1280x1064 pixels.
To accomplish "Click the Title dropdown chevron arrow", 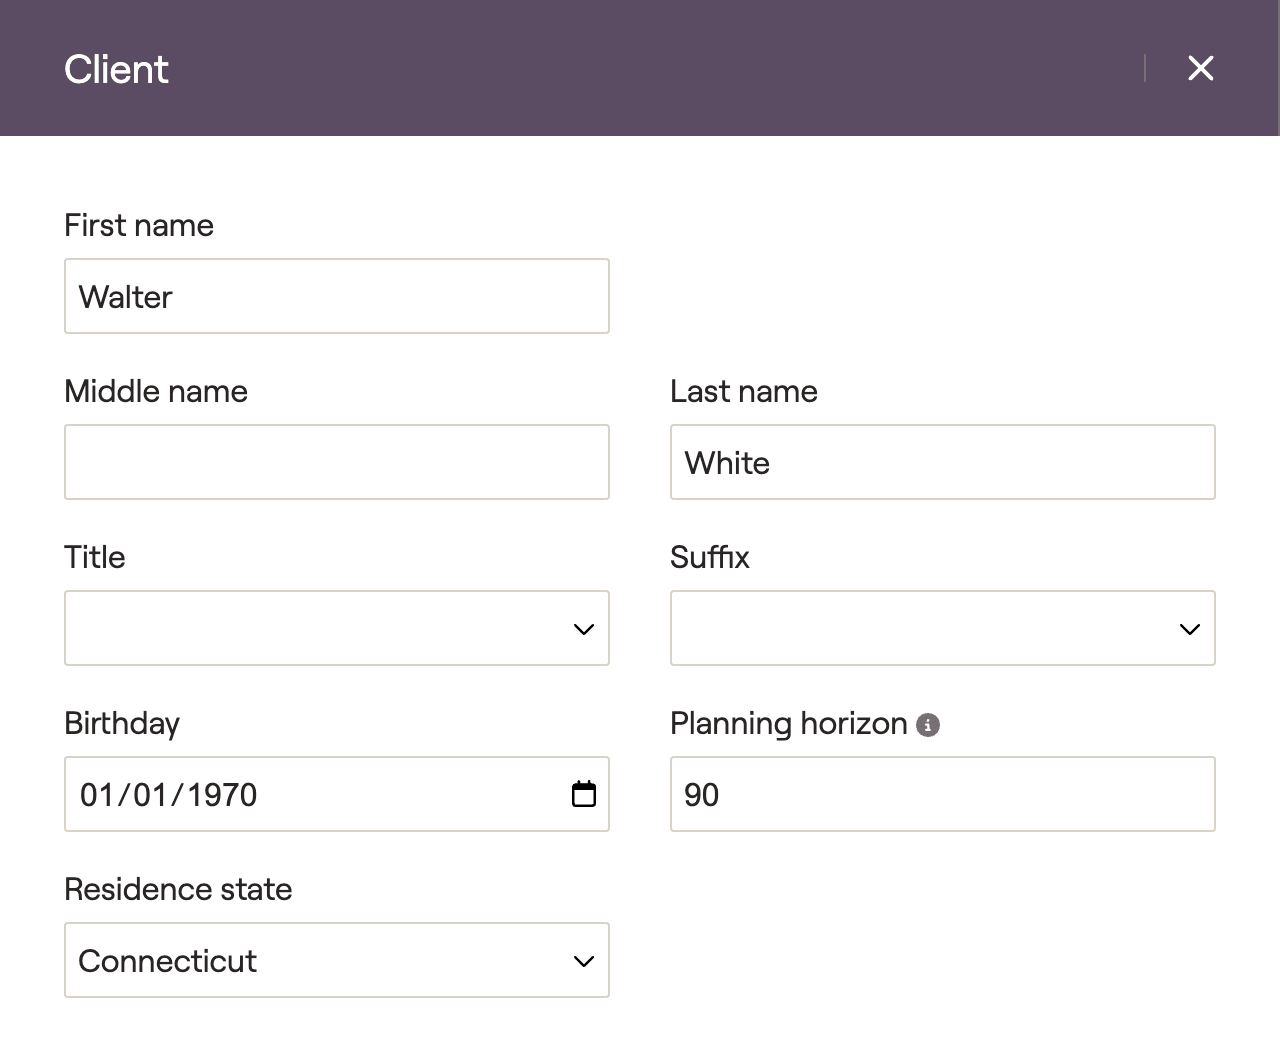I will pos(583,629).
